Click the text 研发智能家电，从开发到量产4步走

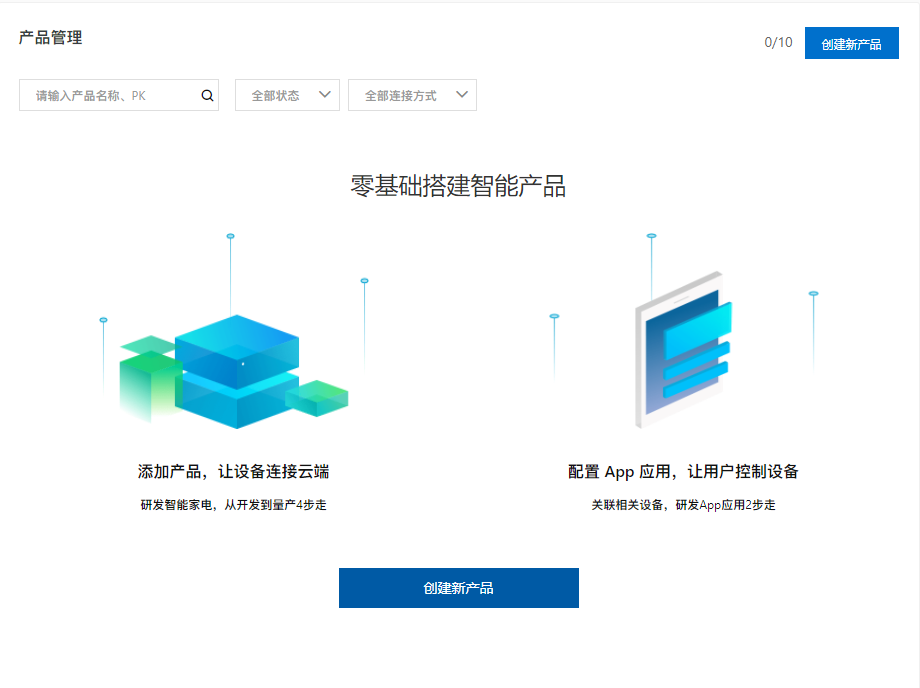[x=234, y=505]
